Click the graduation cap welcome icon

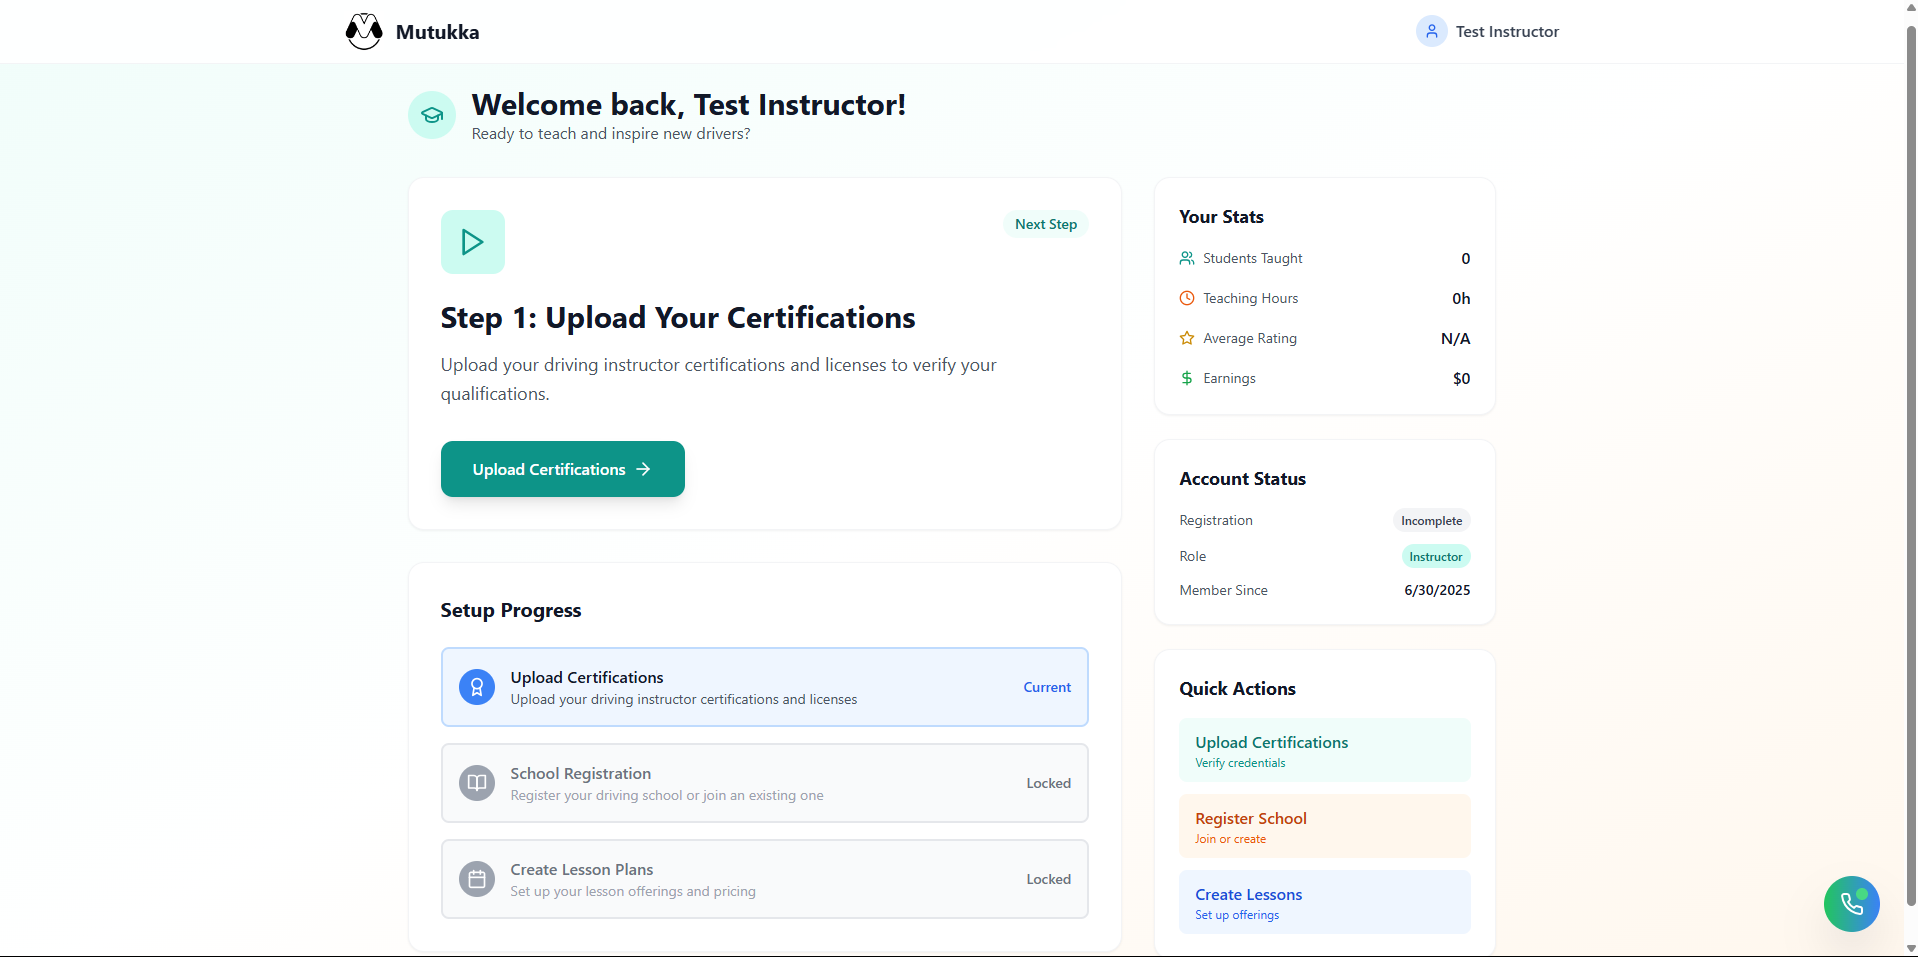tap(432, 115)
